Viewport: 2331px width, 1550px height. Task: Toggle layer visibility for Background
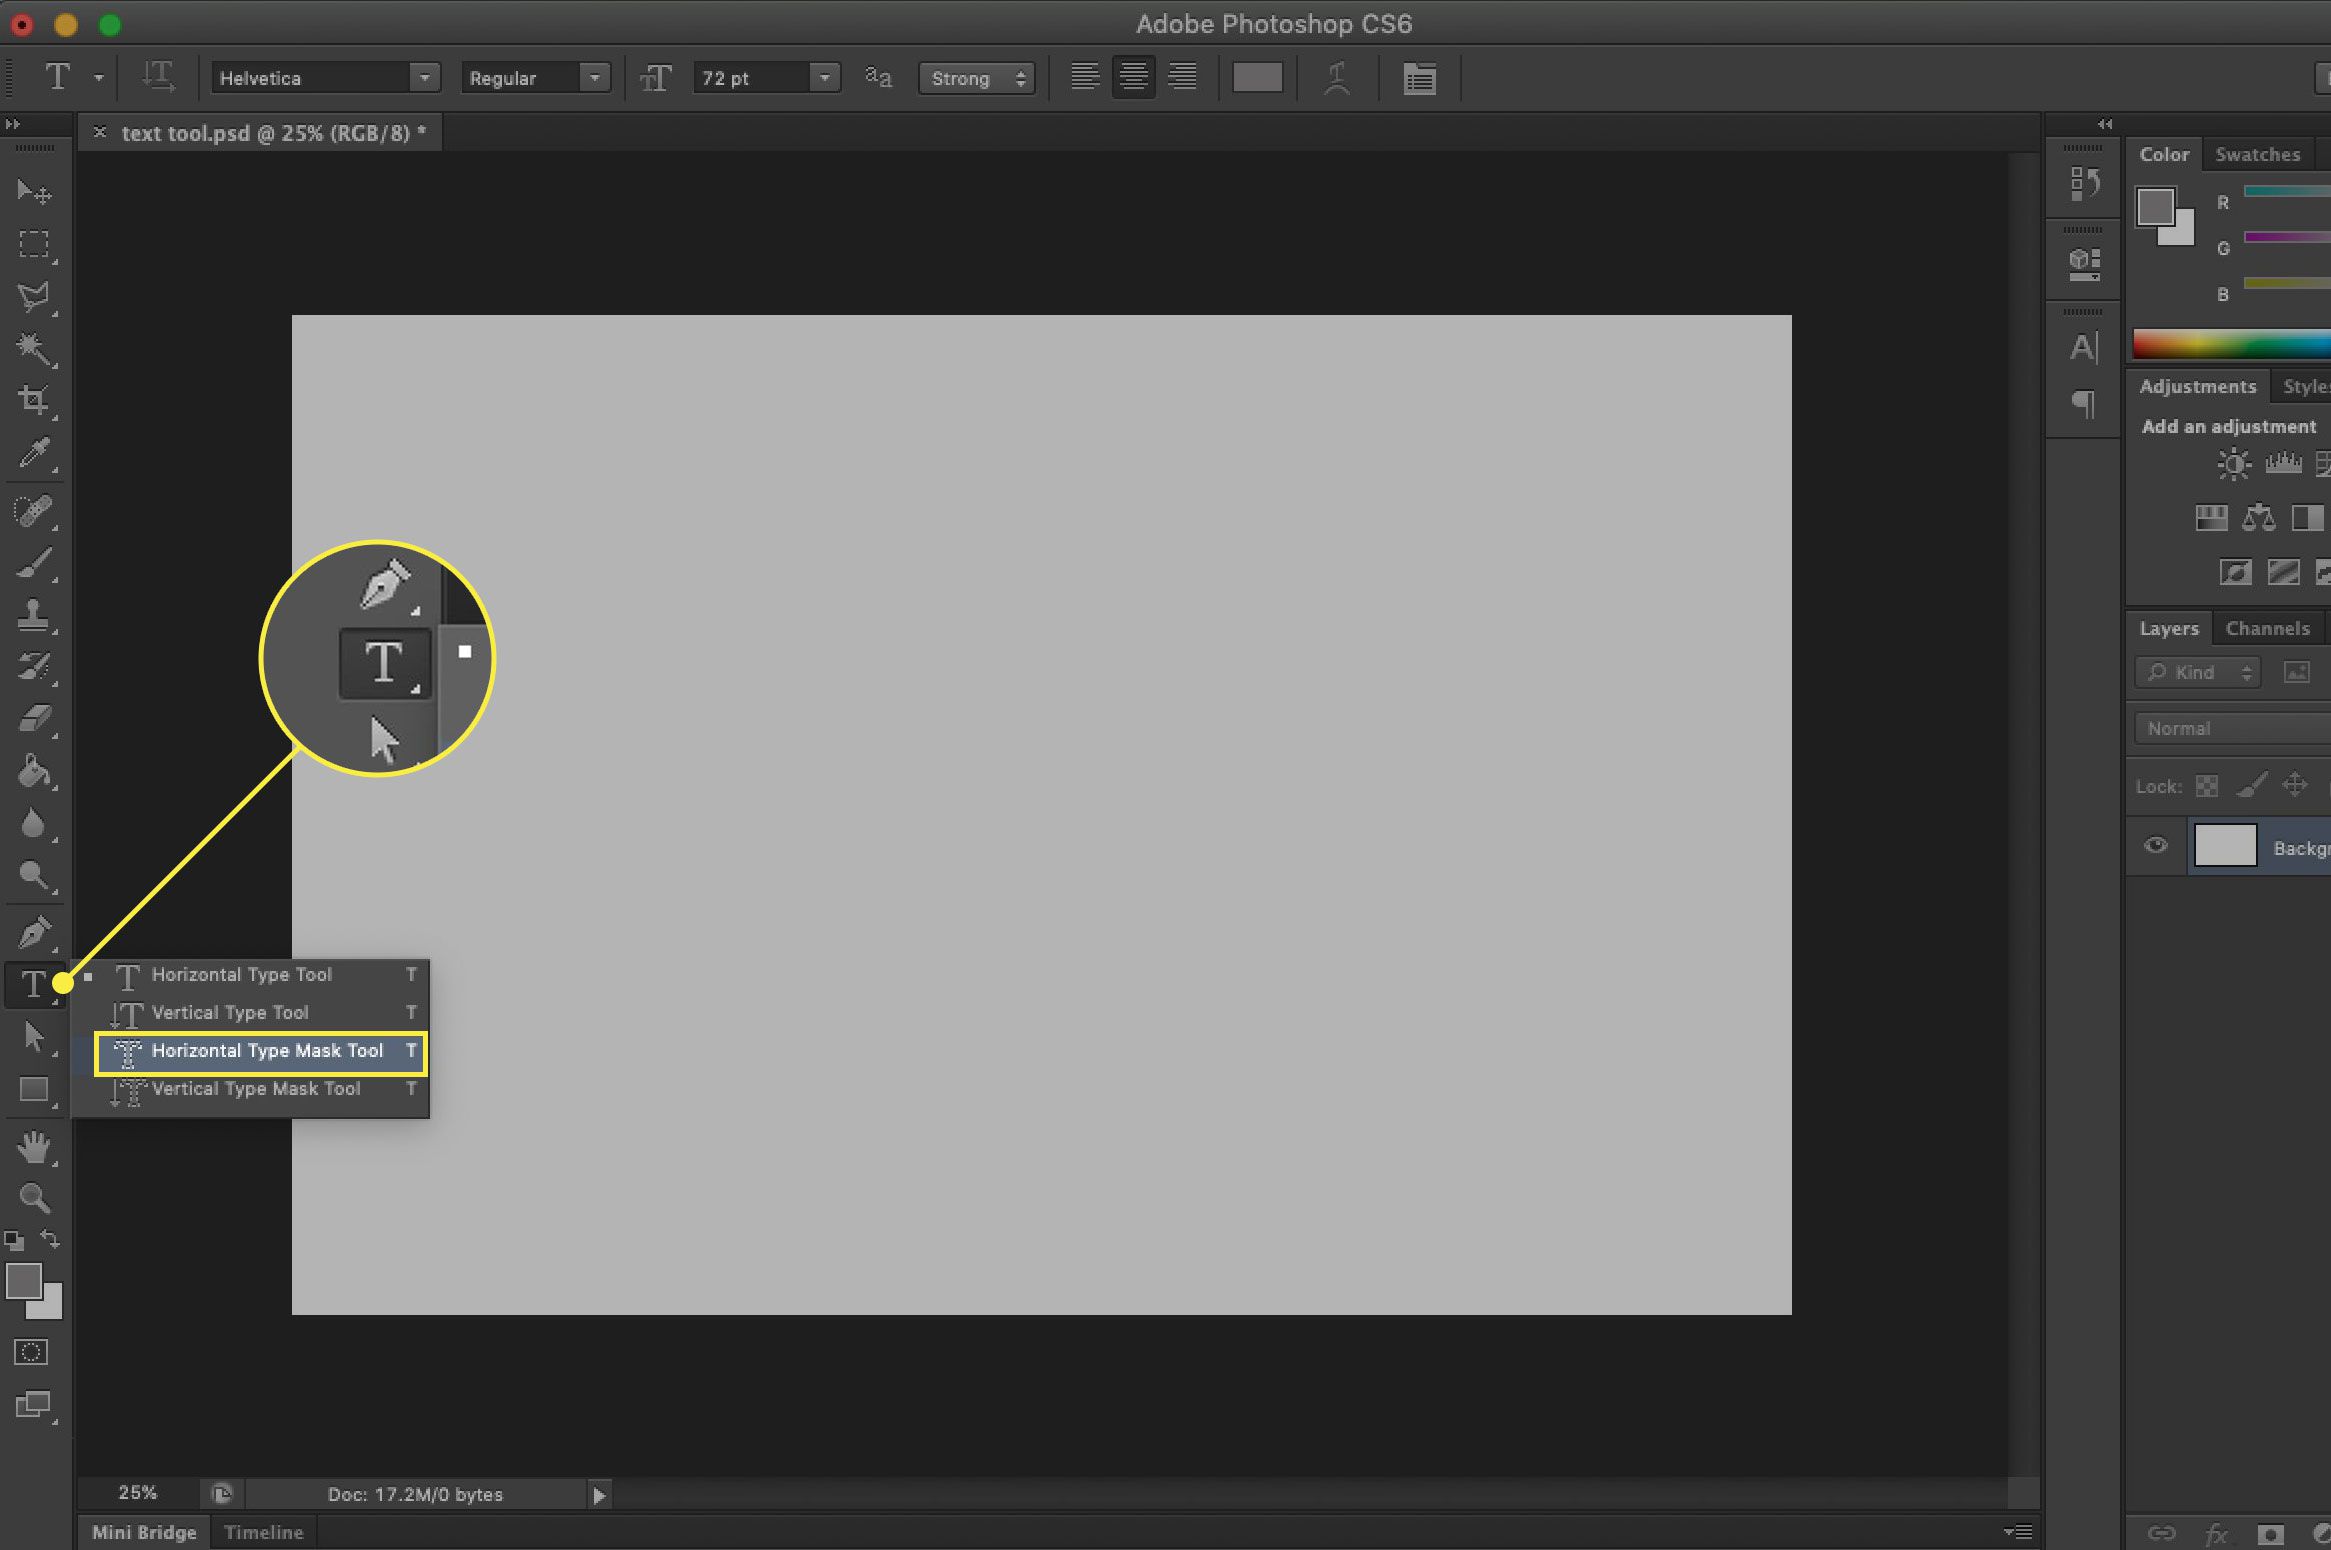(x=2155, y=846)
